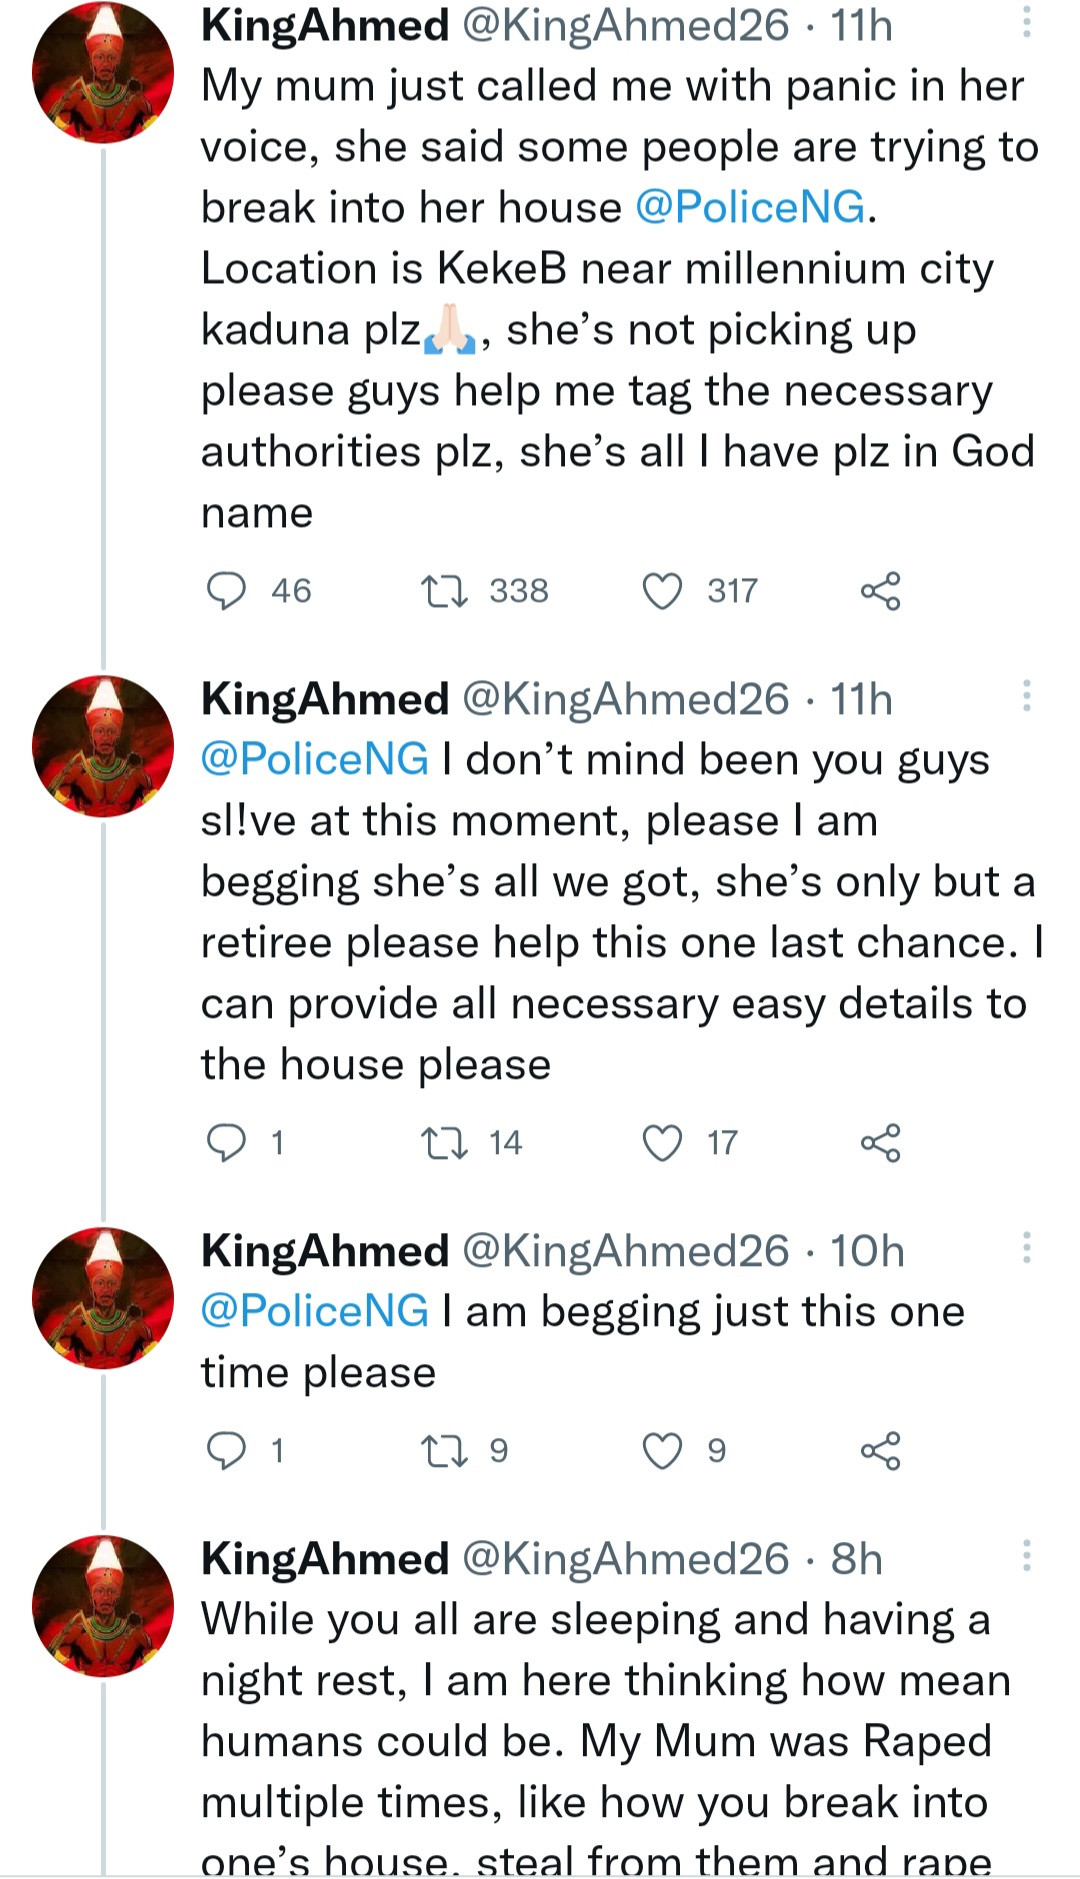The width and height of the screenshot is (1080, 1879).
Task: Reply to 'begging just this one time' tweet
Action: (x=226, y=1450)
